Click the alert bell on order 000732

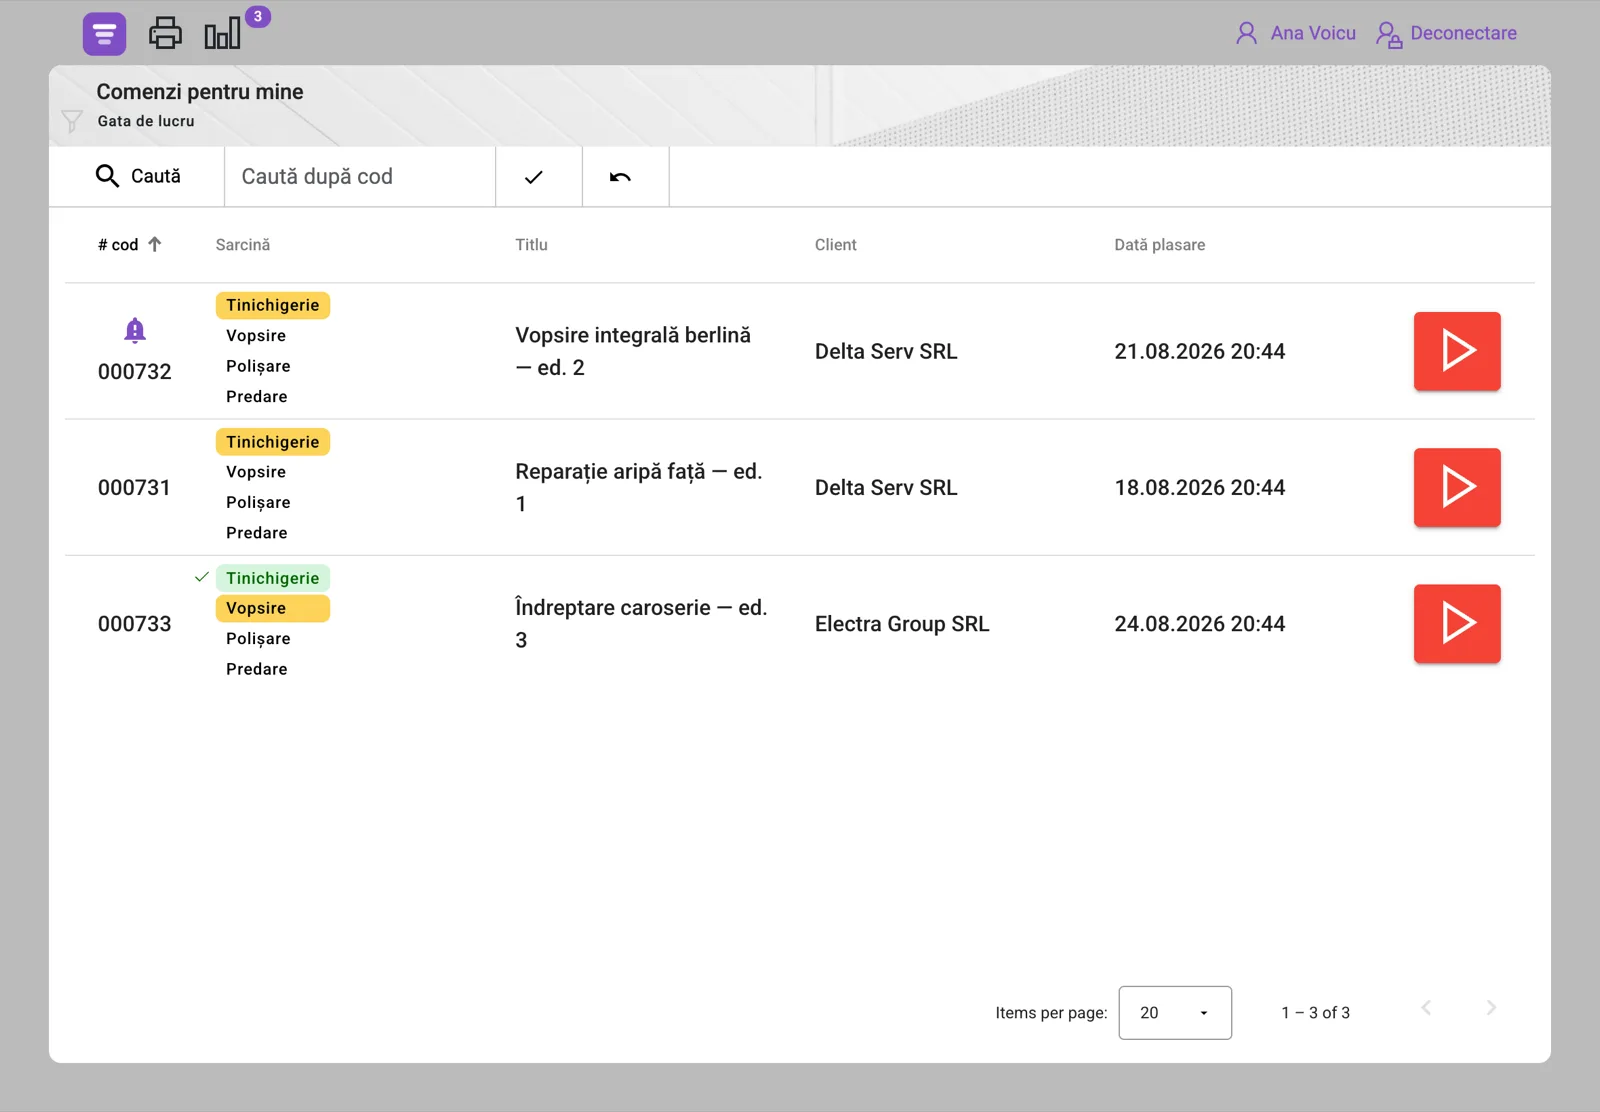pos(135,330)
